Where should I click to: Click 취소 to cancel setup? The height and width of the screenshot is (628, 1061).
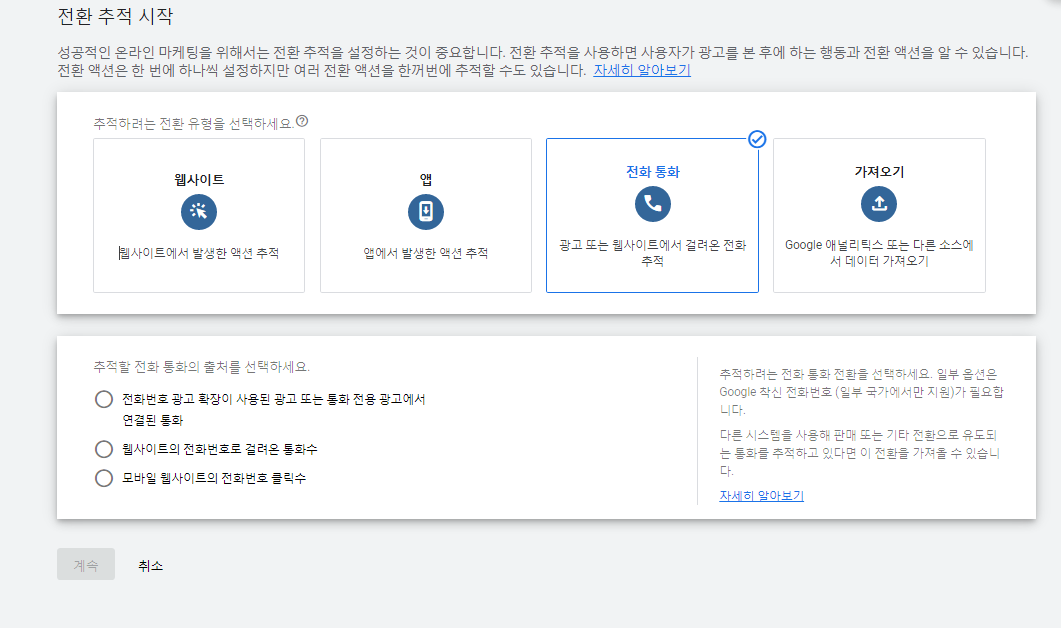(150, 565)
